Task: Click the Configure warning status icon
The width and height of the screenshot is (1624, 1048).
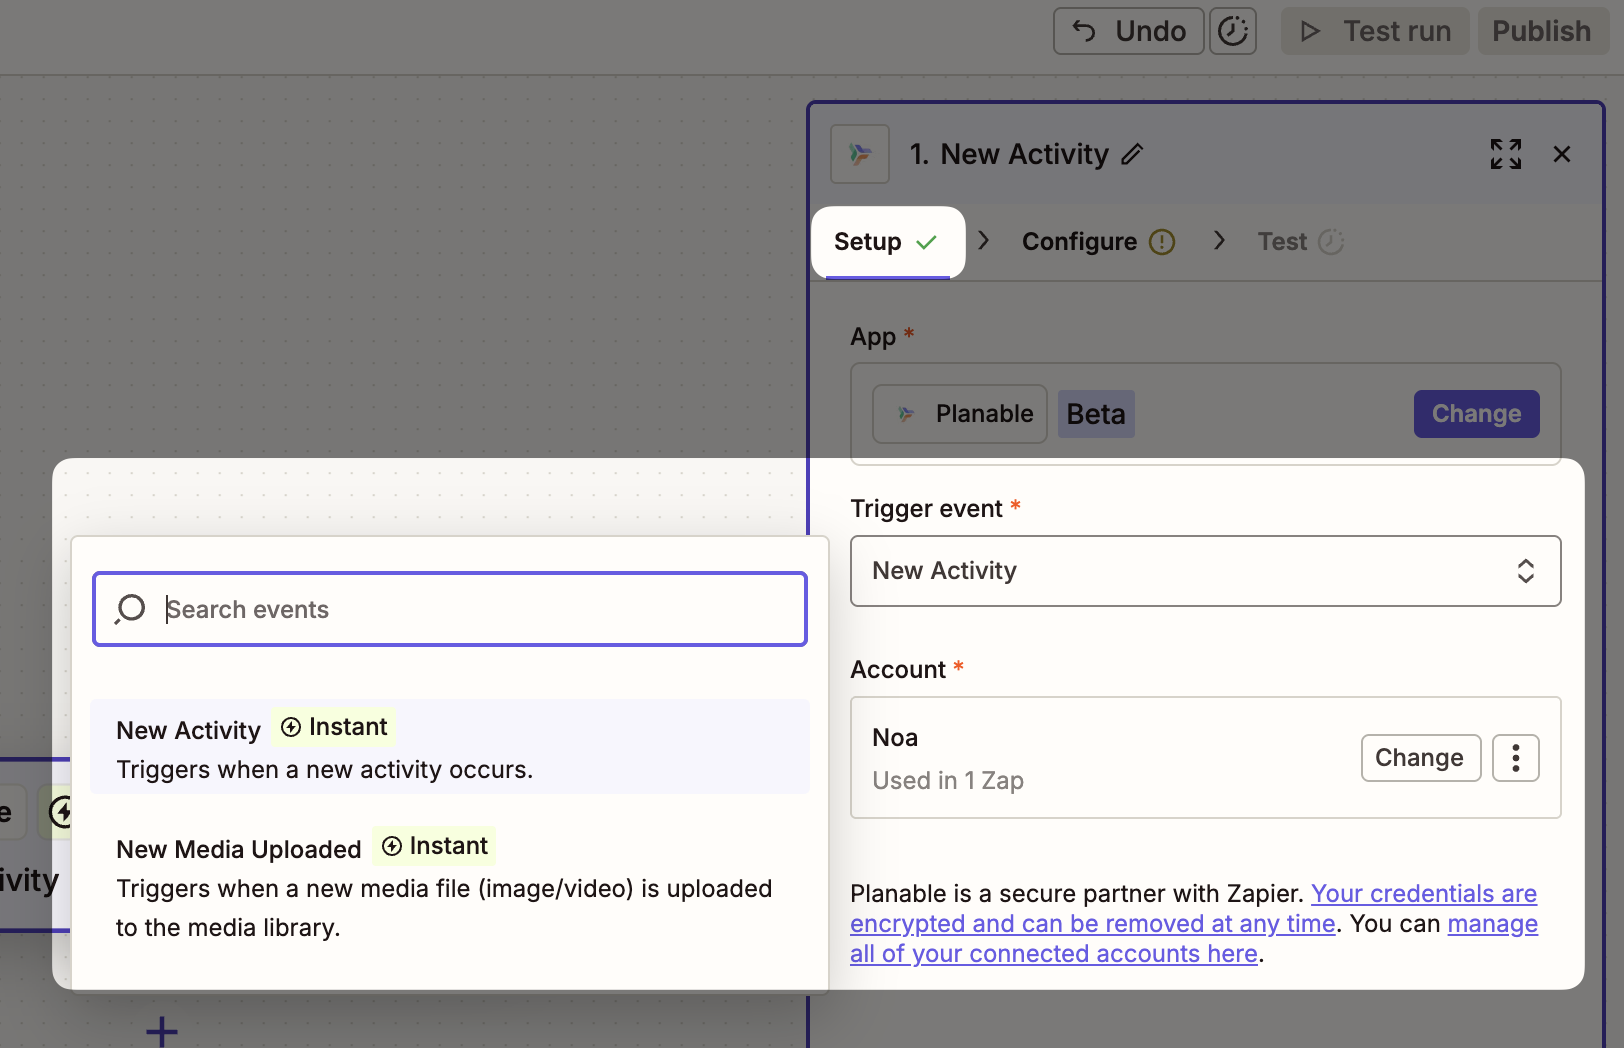Action: (1161, 242)
